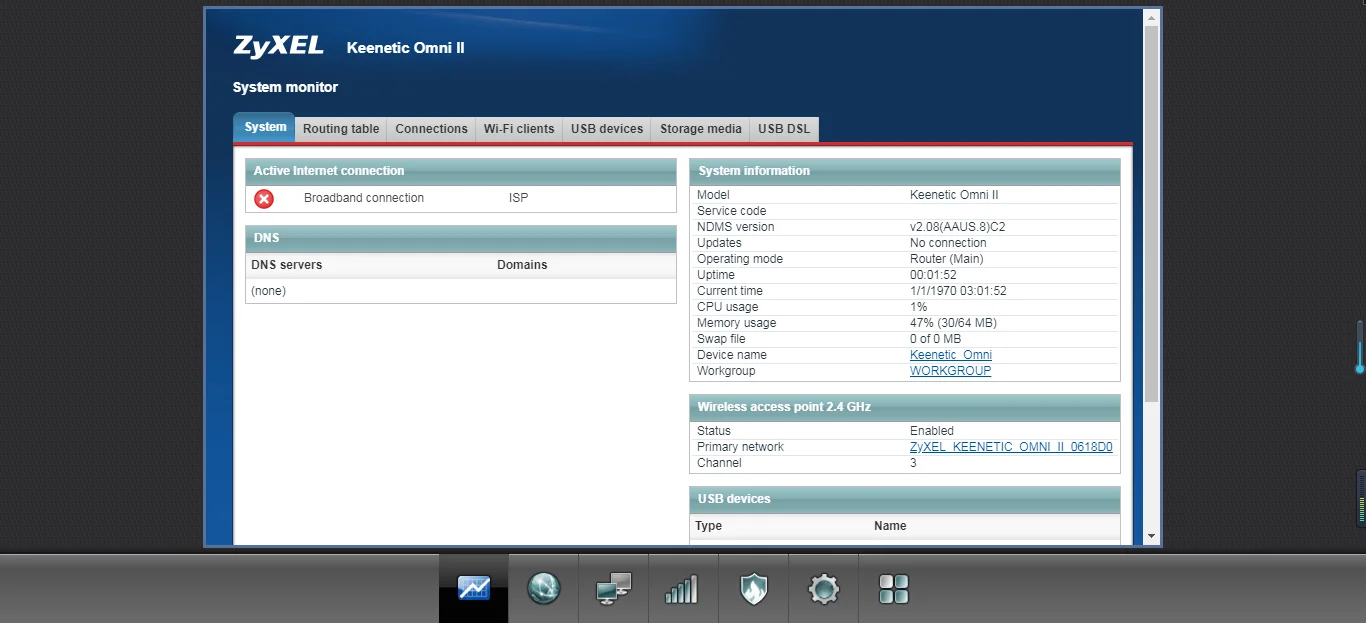Click the vertical scrollbar thumb
Image resolution: width=1366 pixels, height=623 pixels.
(1151, 214)
